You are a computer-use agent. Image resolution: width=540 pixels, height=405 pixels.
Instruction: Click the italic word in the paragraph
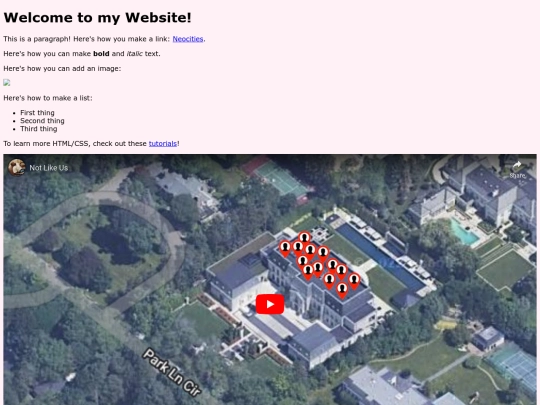135,54
